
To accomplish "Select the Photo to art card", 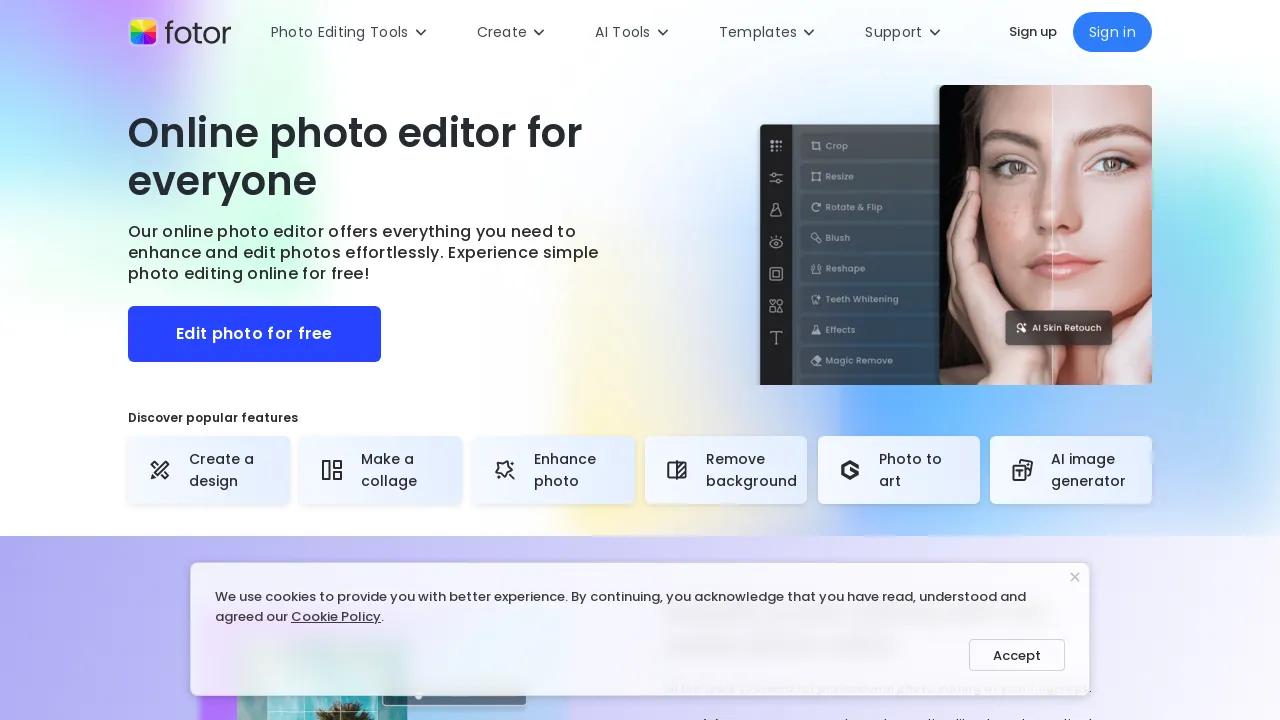I will (x=899, y=470).
